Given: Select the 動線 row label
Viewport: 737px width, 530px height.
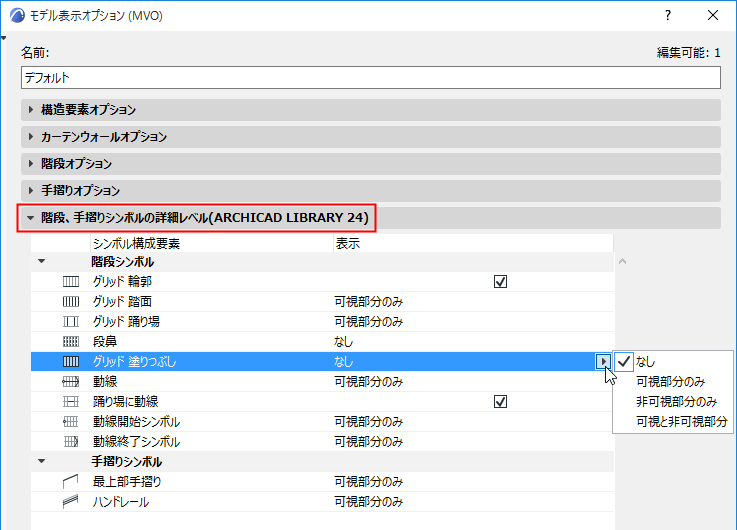Looking at the screenshot, I should [105, 382].
